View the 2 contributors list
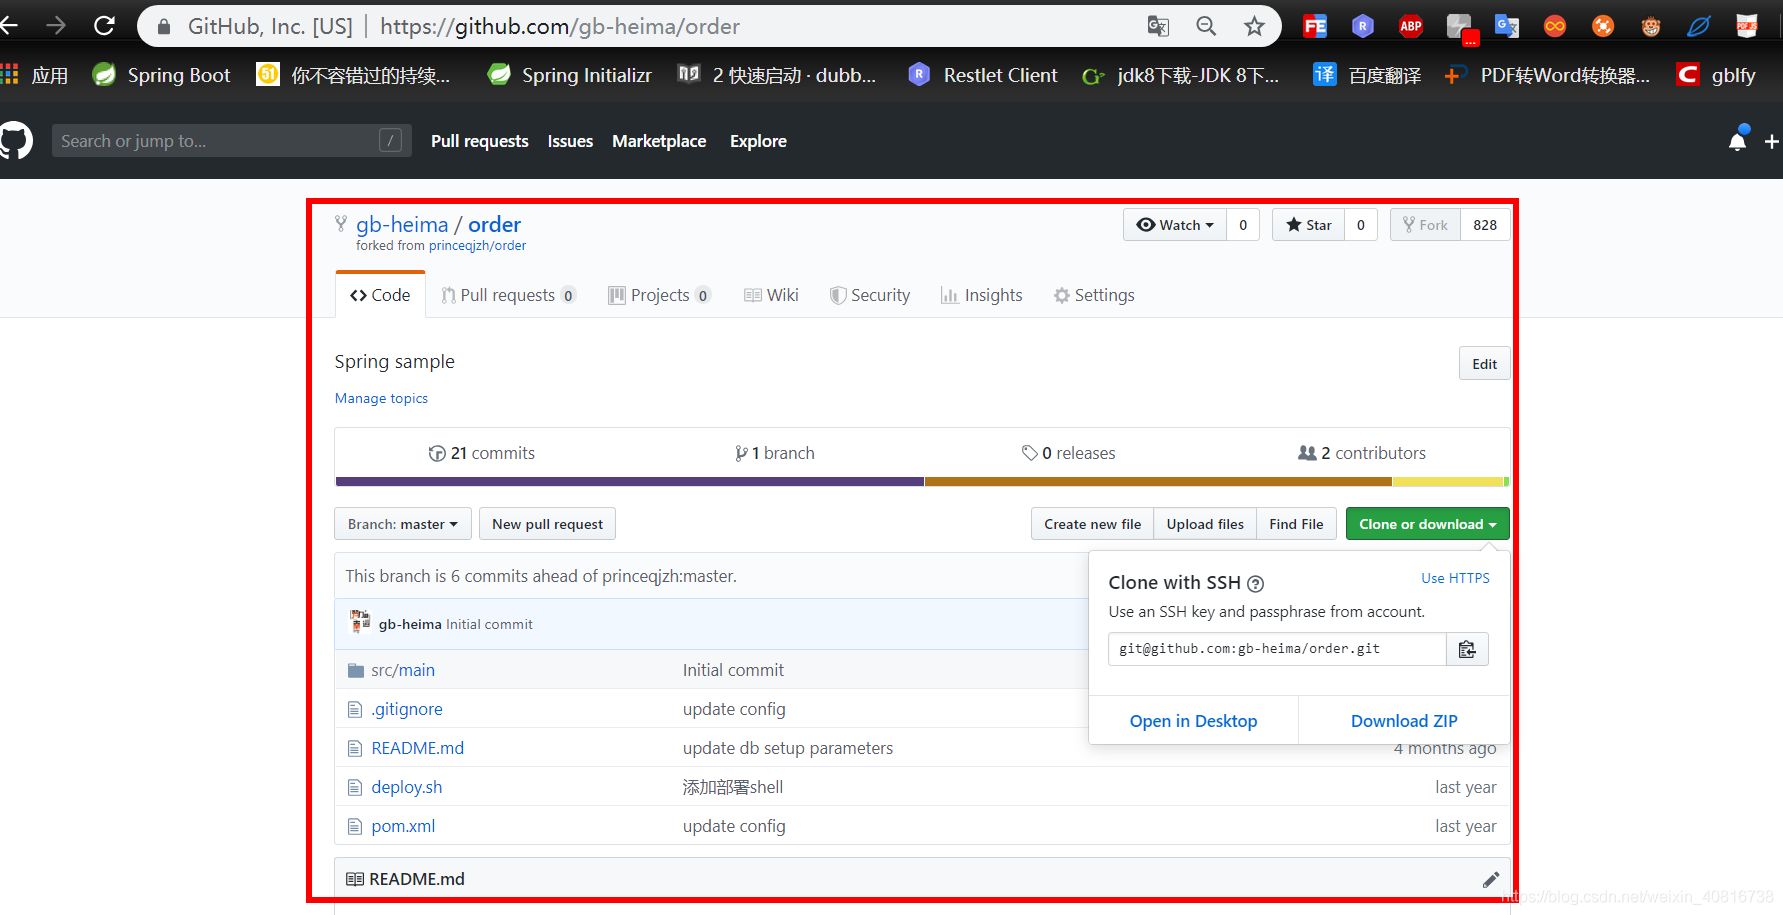The width and height of the screenshot is (1783, 915). coord(1362,453)
